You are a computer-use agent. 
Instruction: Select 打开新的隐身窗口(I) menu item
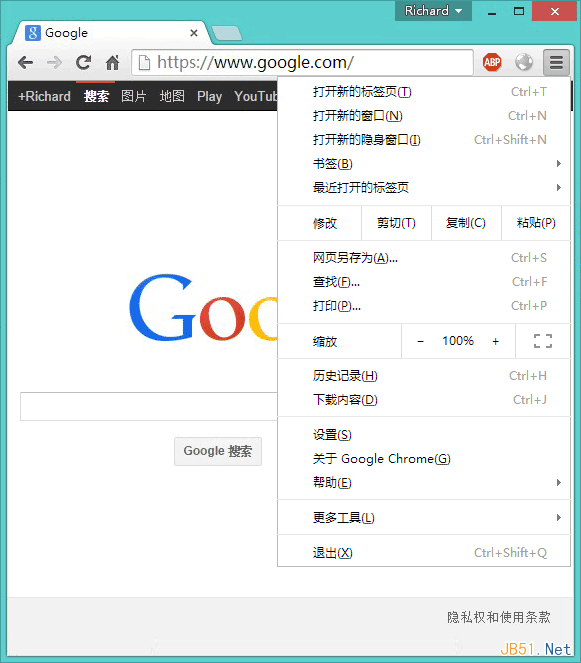[424, 140]
